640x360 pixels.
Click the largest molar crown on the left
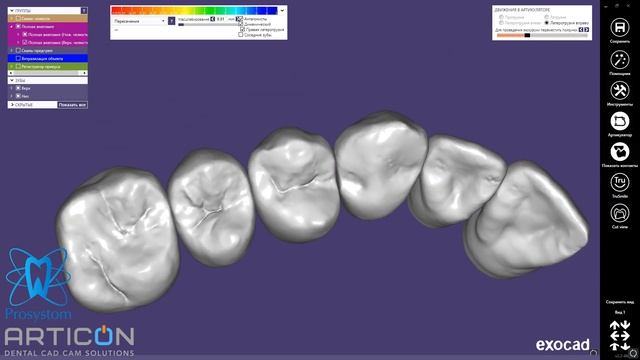(118, 239)
